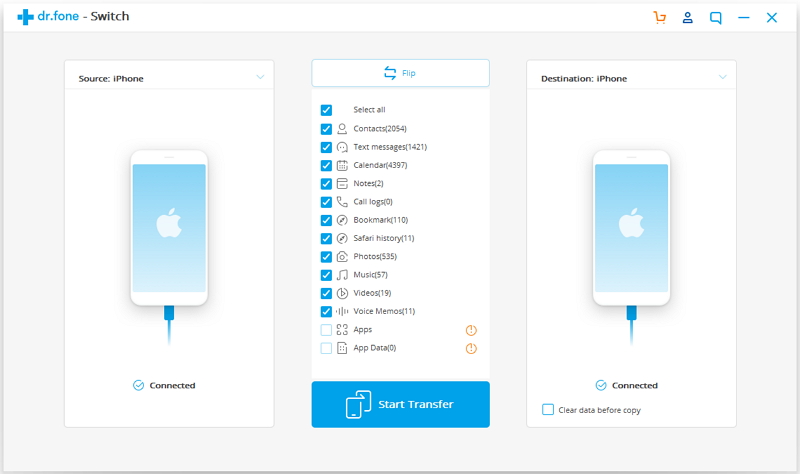
Task: Uncheck the Contacts checkbox
Action: tap(326, 129)
